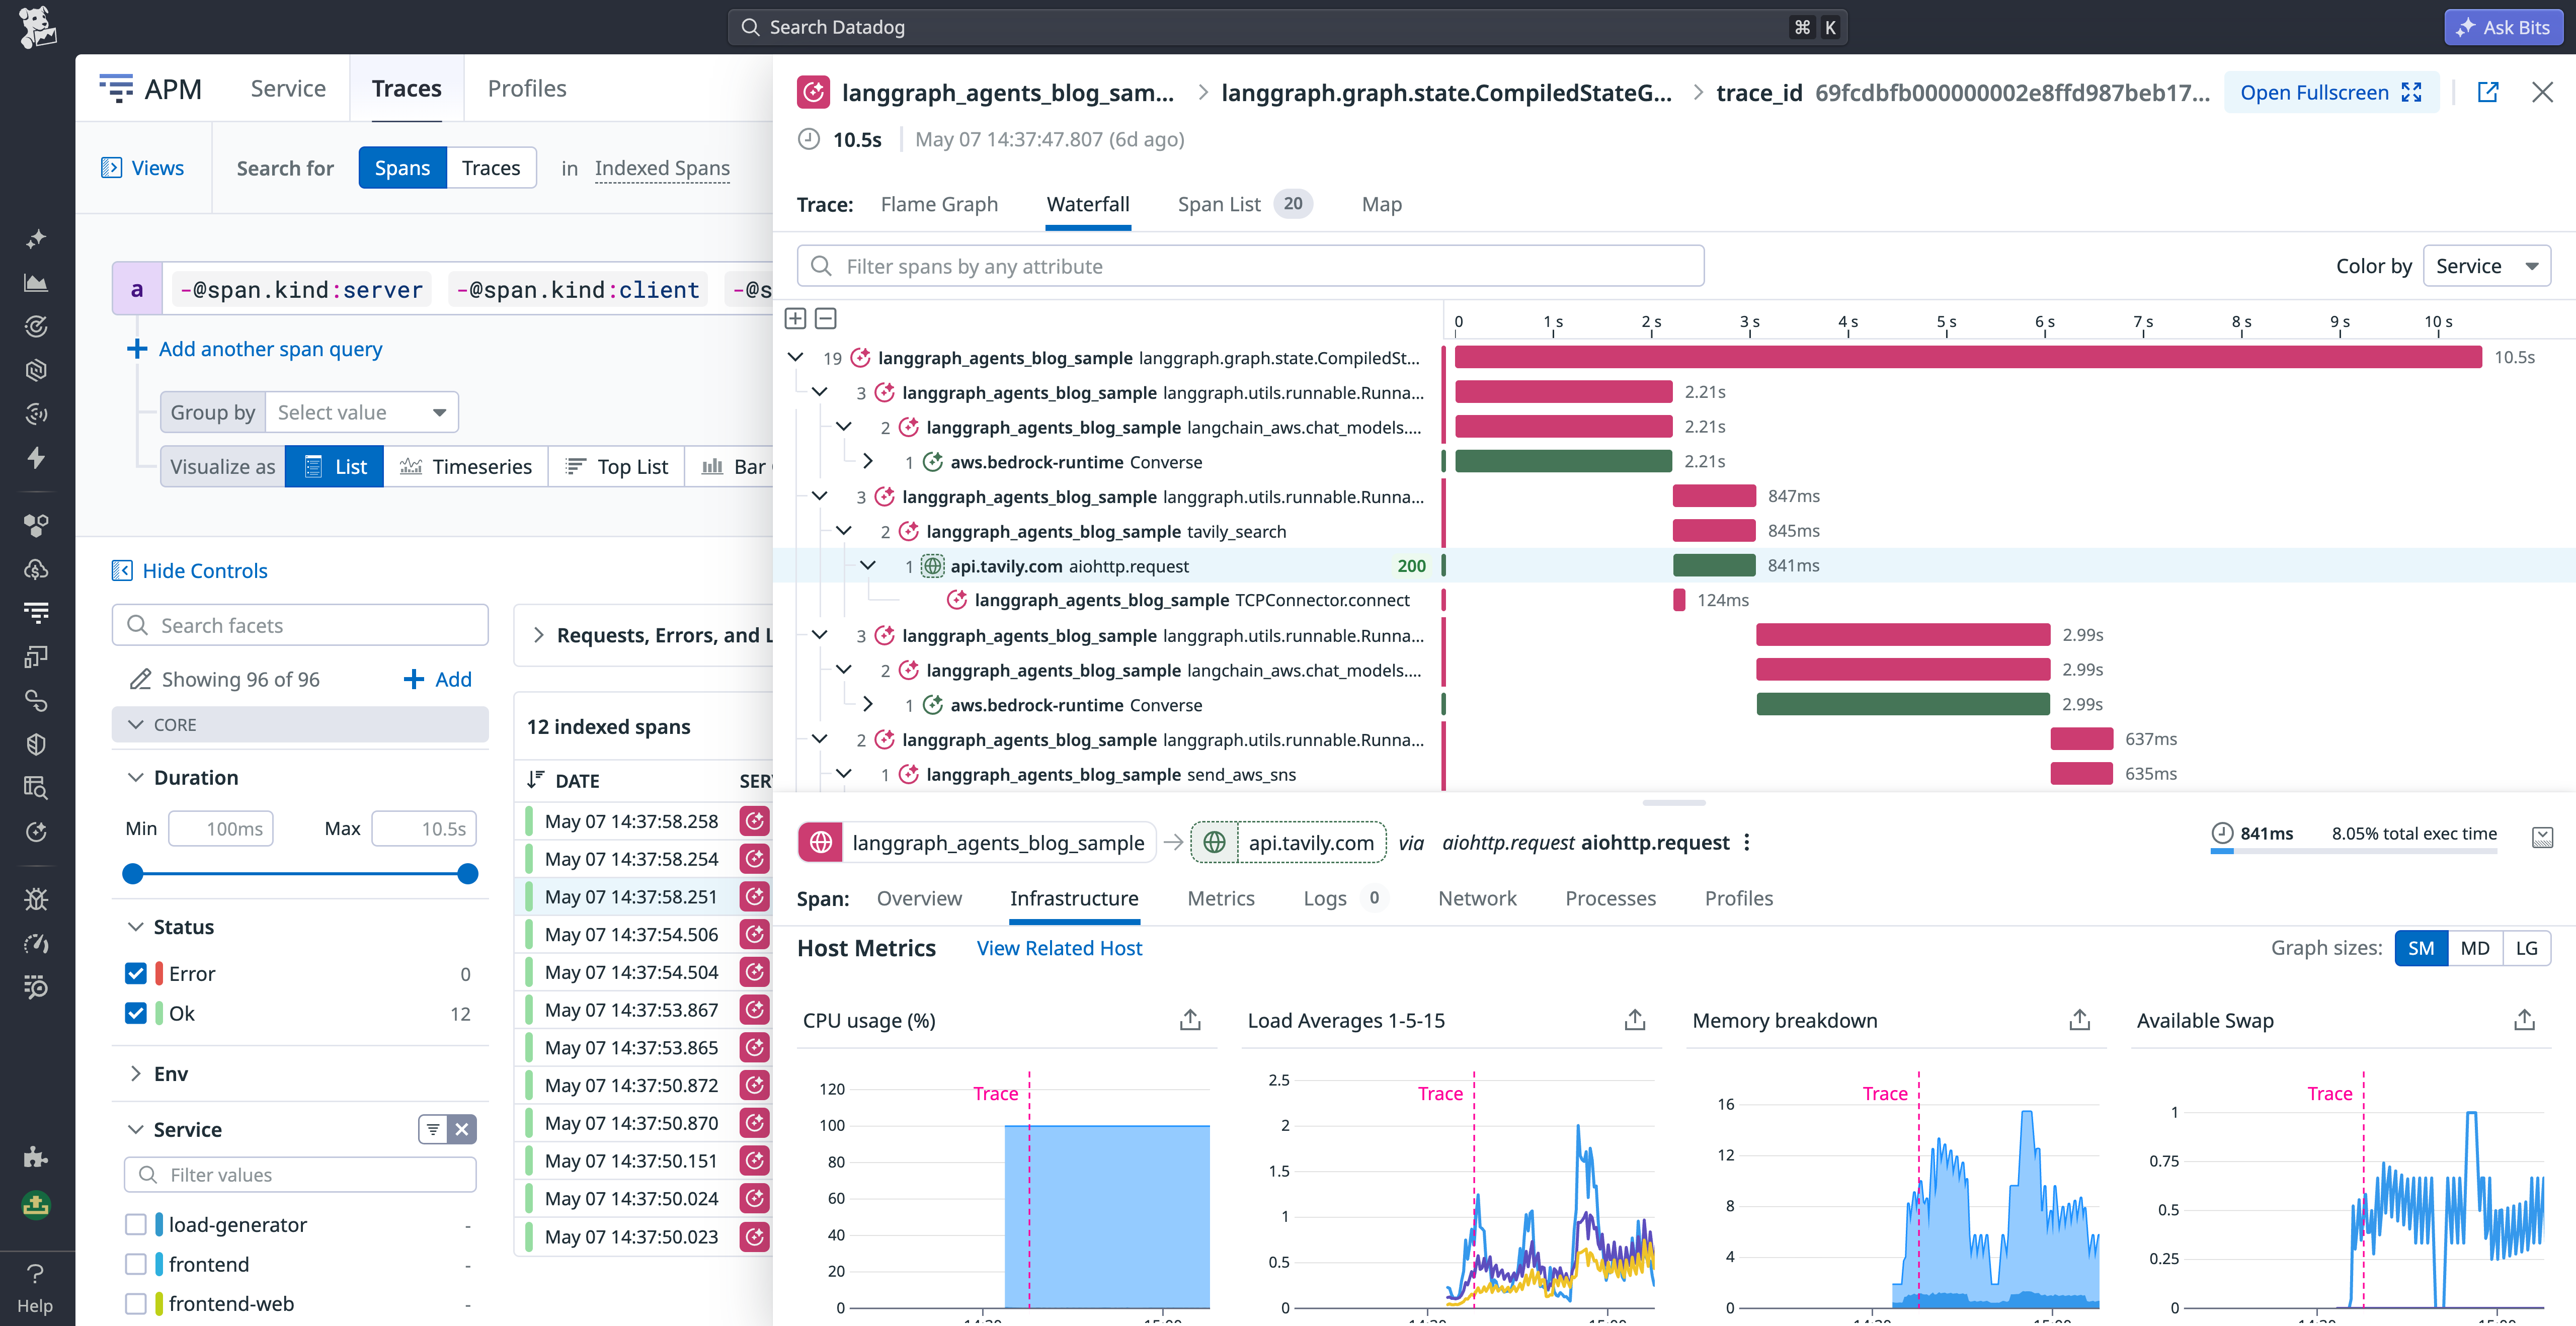
Task: Open the Color by Service dropdown
Action: [2486, 266]
